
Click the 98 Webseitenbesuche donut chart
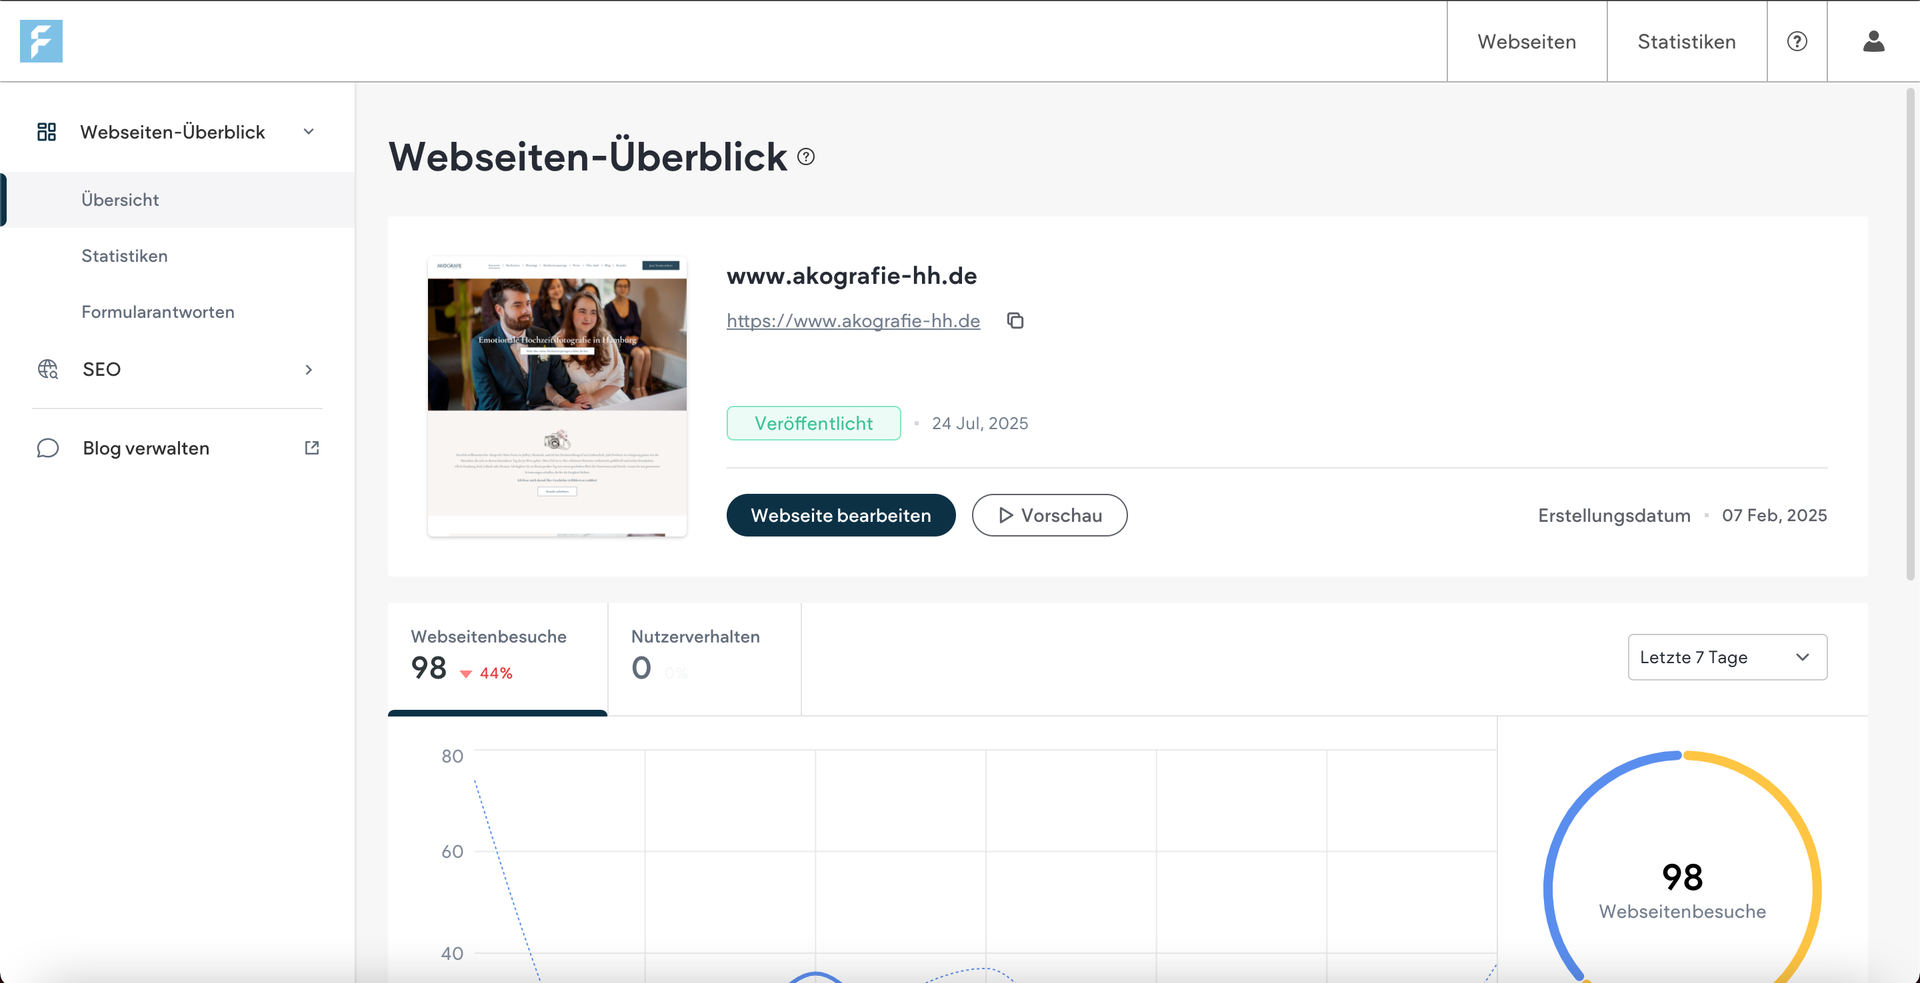point(1682,868)
